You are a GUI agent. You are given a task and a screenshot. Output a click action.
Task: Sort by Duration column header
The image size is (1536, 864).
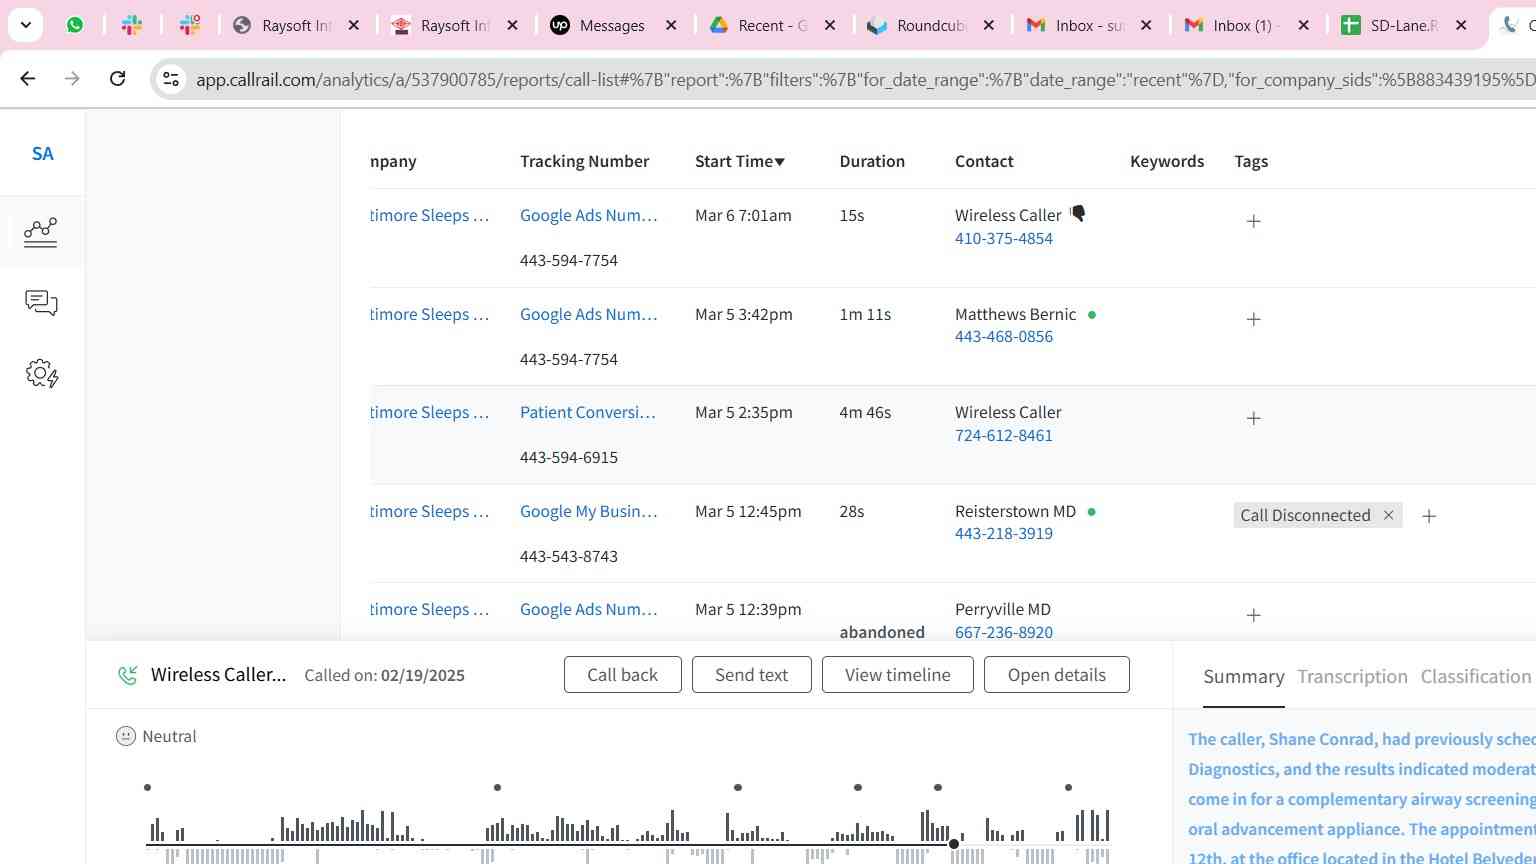point(872,161)
